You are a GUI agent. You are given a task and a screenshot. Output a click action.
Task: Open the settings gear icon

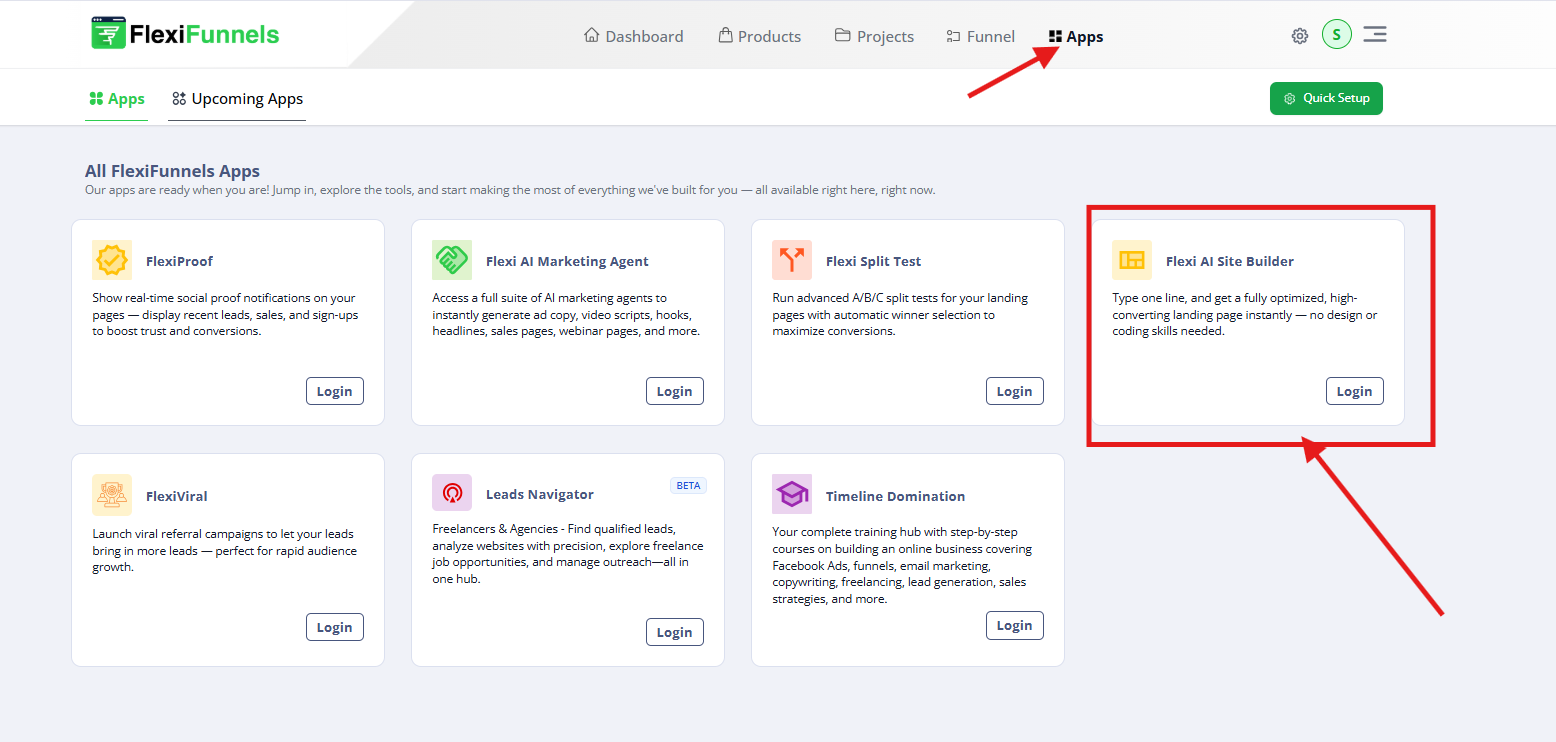pos(1300,36)
